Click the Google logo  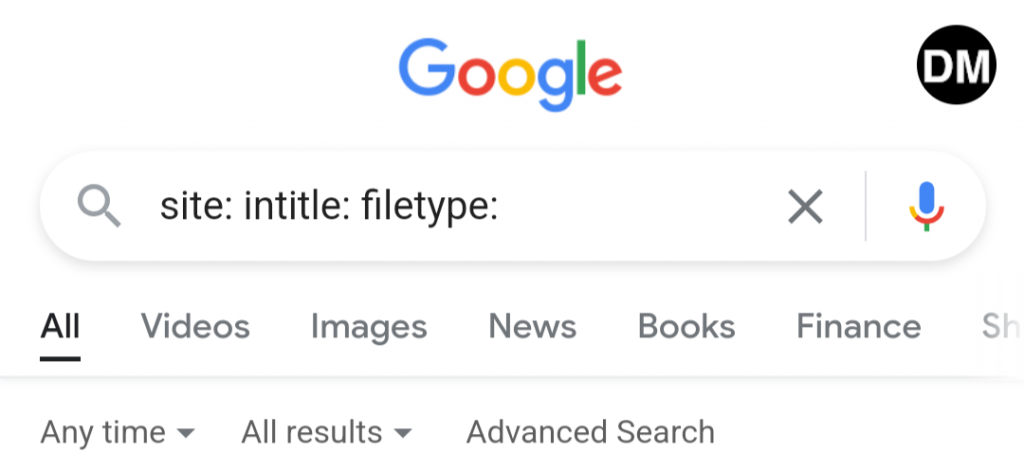(510, 73)
